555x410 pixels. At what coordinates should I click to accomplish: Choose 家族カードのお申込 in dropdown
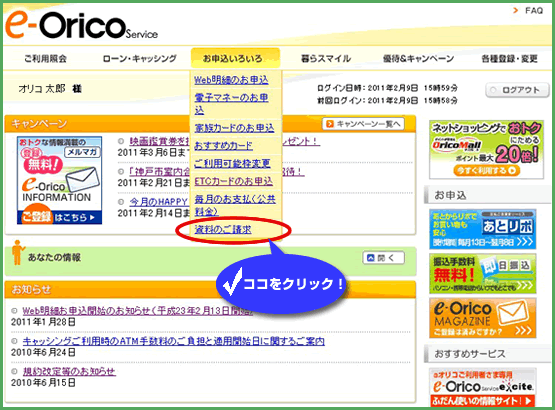[x=234, y=128]
